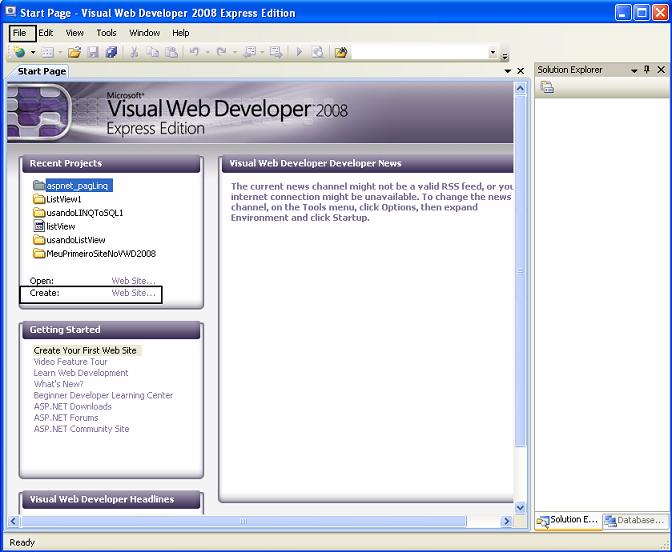Open the Help menu
The image size is (672, 552).
click(180, 33)
